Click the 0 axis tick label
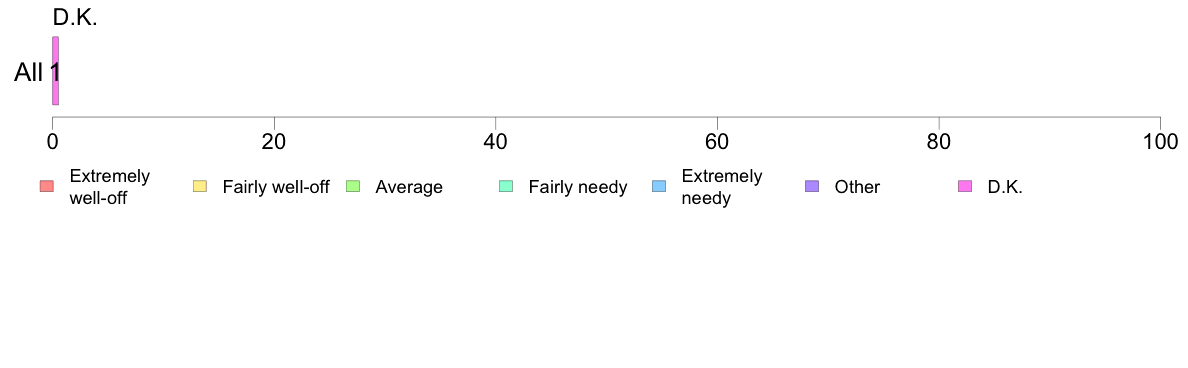This screenshot has width=1188, height=368. (52, 142)
